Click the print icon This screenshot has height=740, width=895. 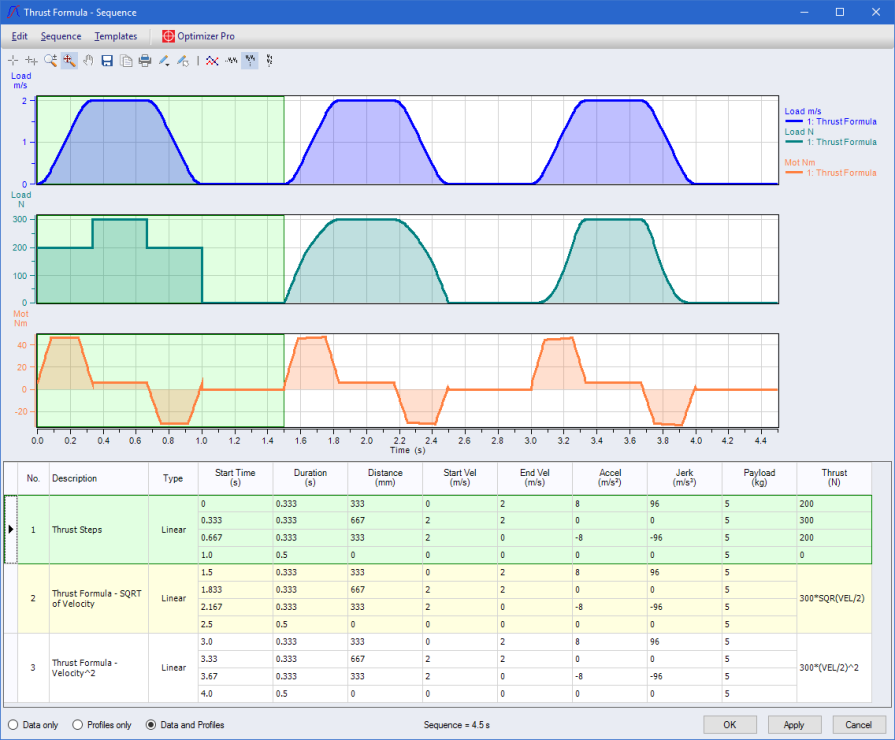point(144,61)
